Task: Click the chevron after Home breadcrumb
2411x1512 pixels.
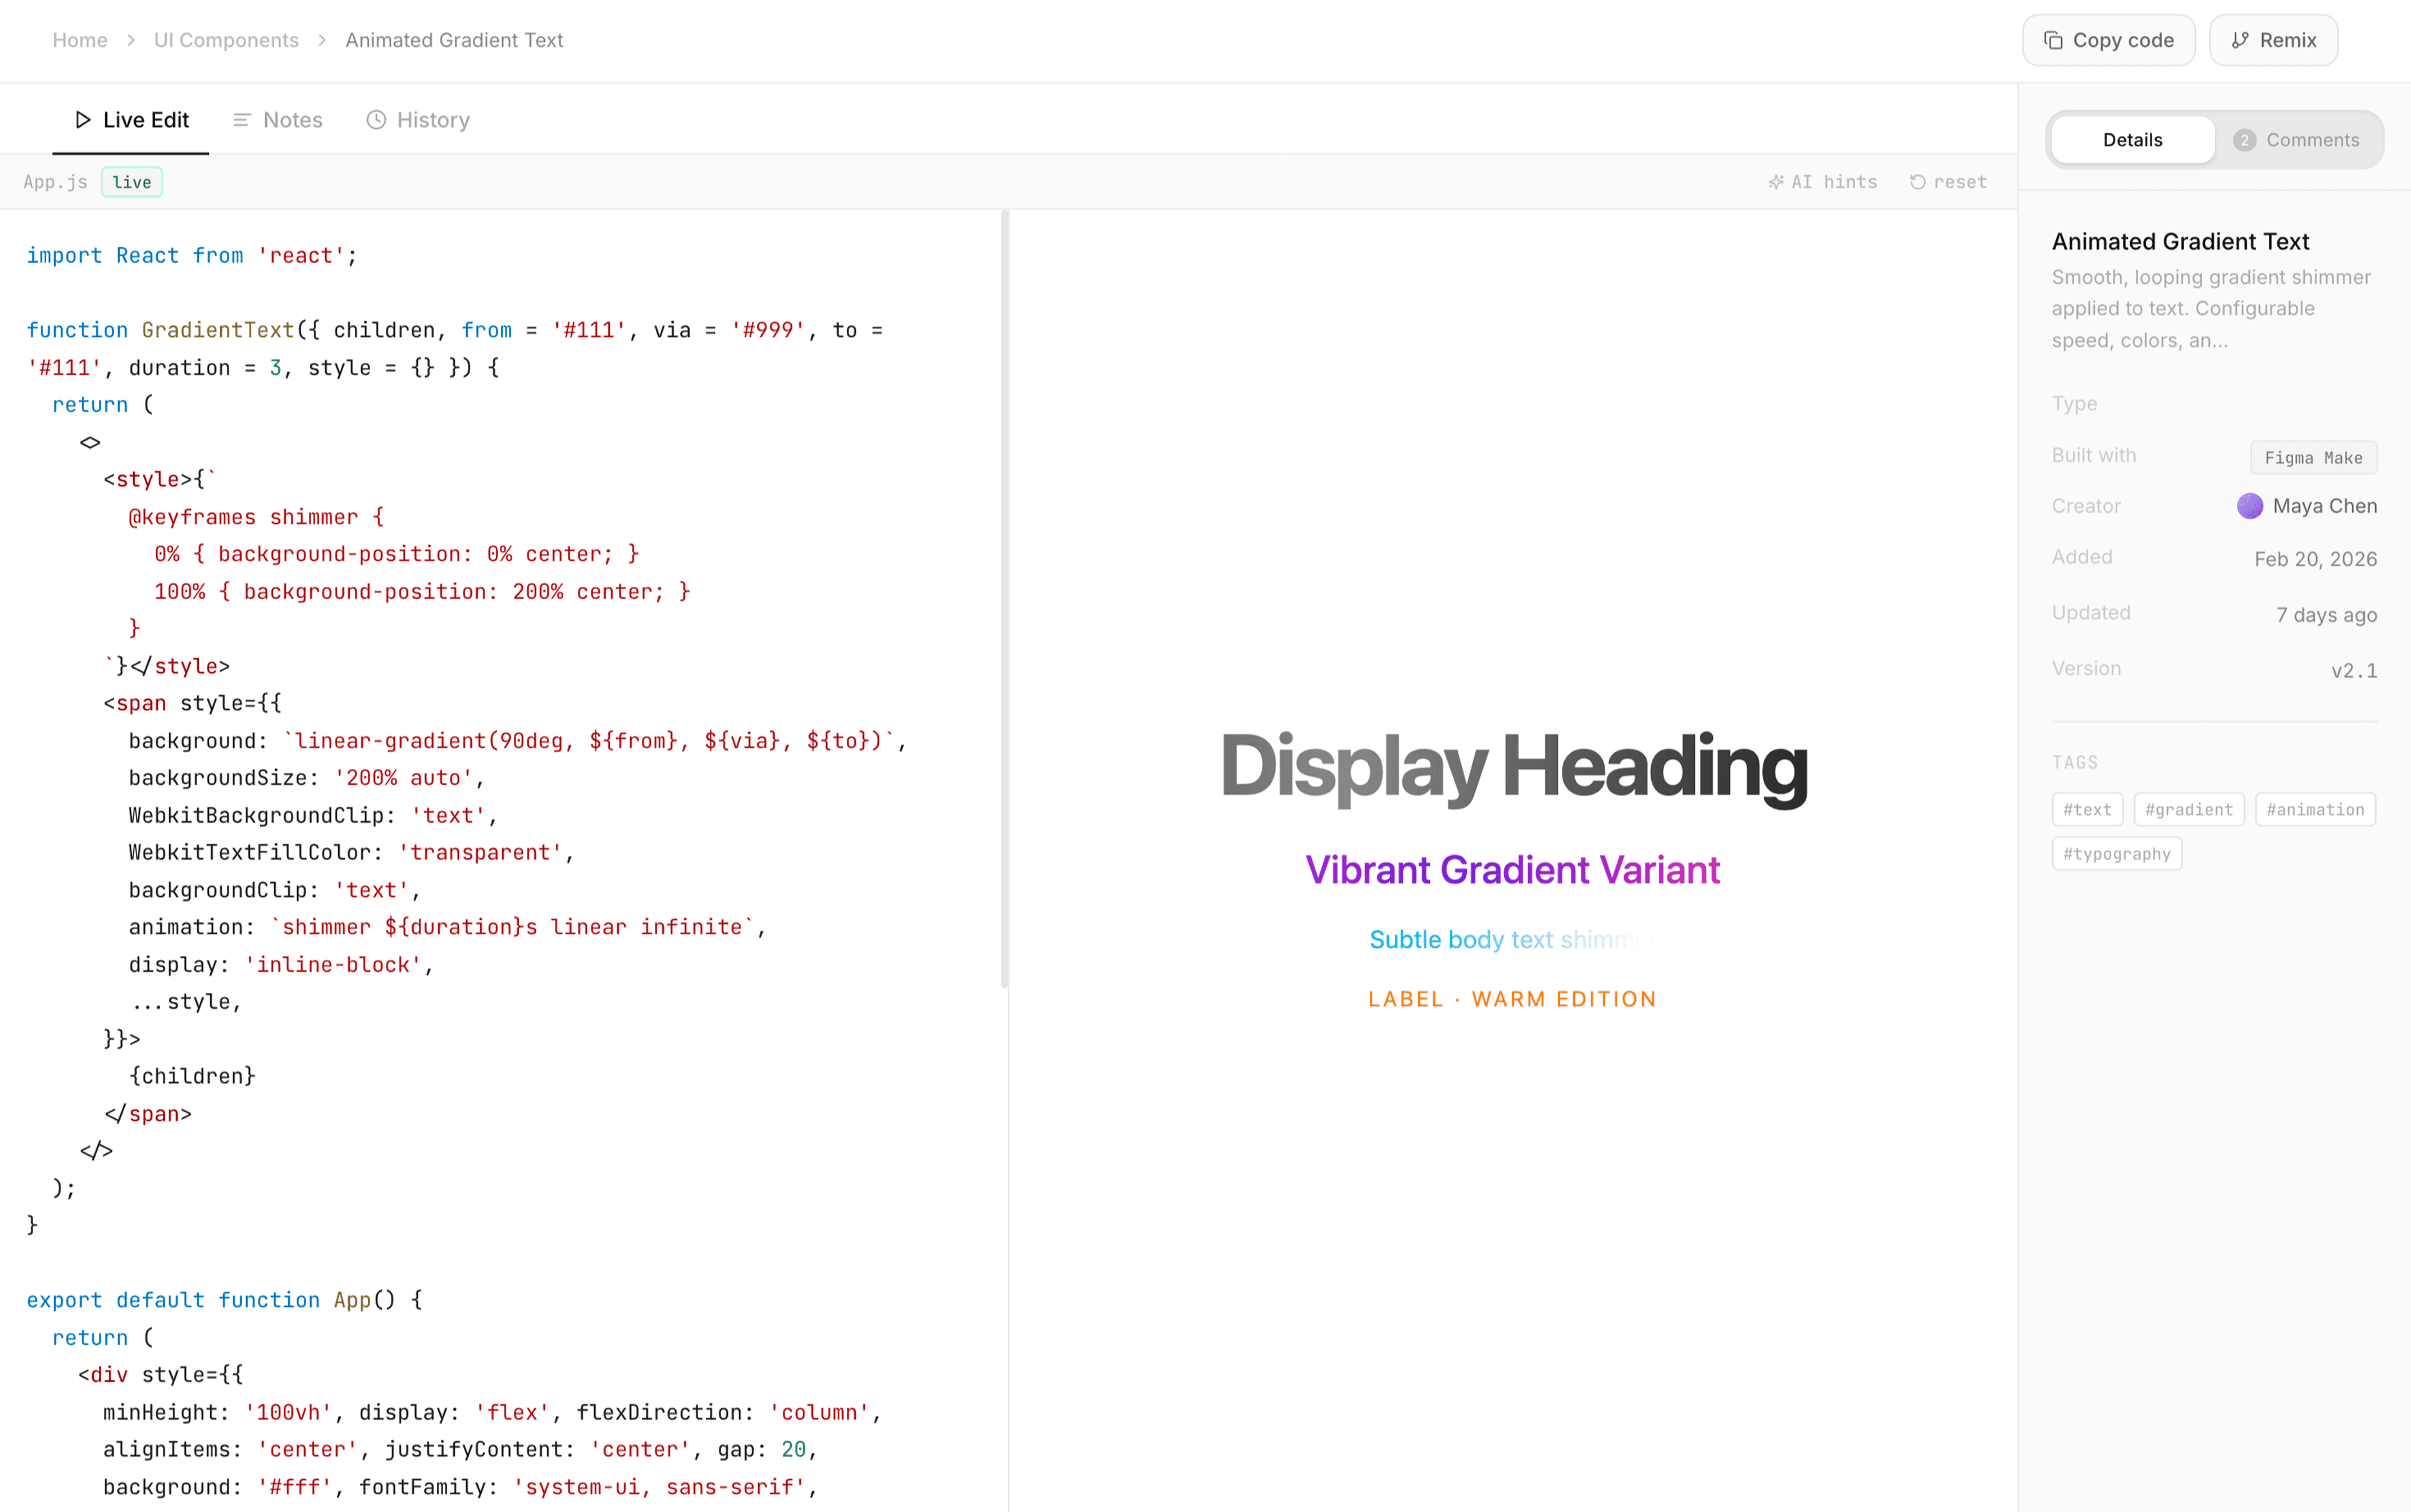Action: click(x=131, y=41)
